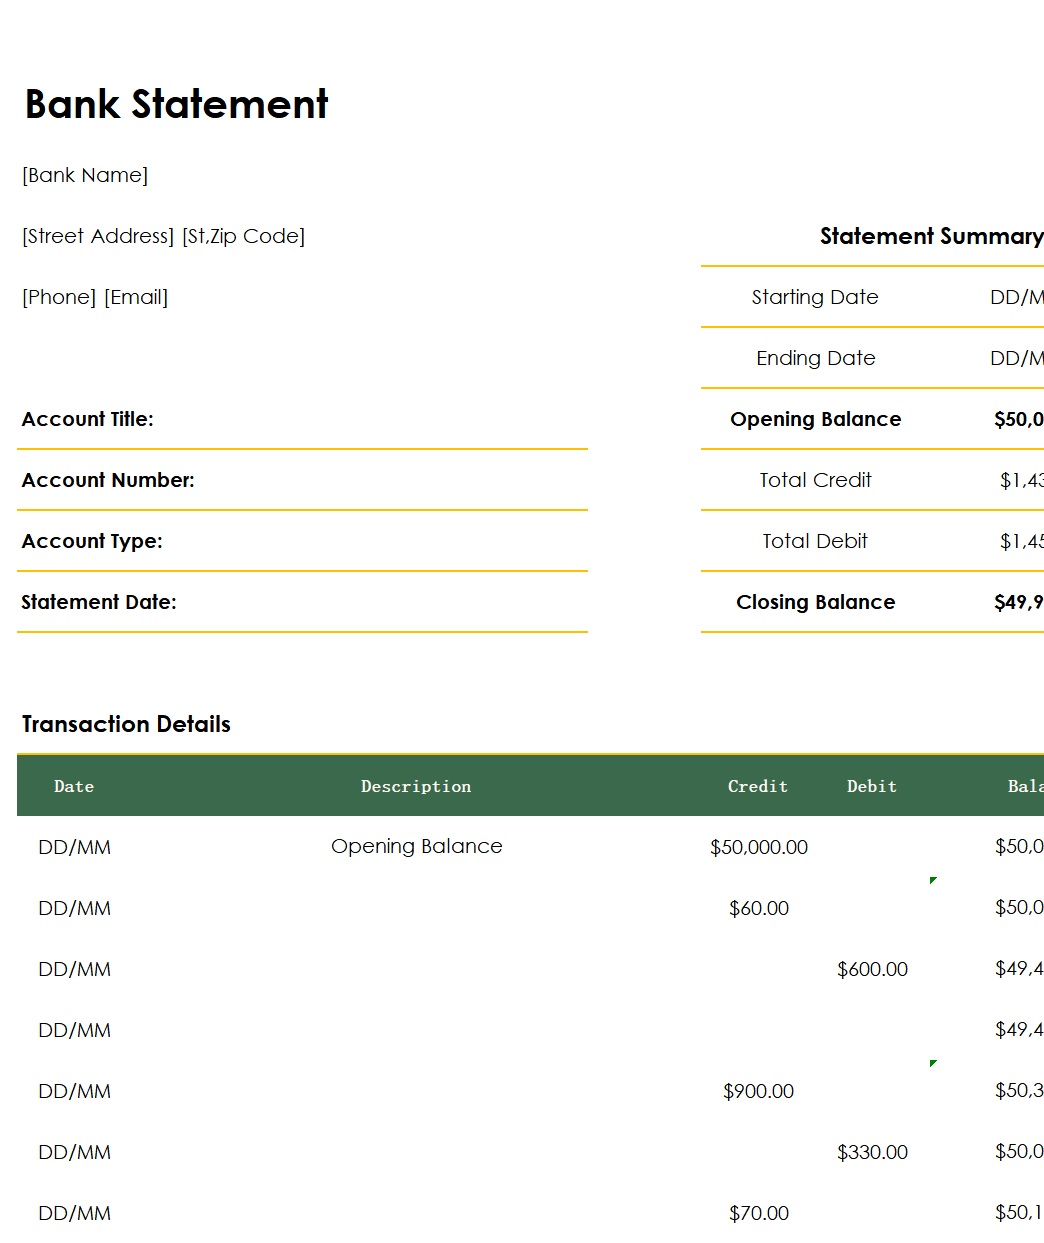The image size is (1044, 1243).
Task: Select the $330.00 debit amount
Action: pyautogui.click(x=873, y=1152)
